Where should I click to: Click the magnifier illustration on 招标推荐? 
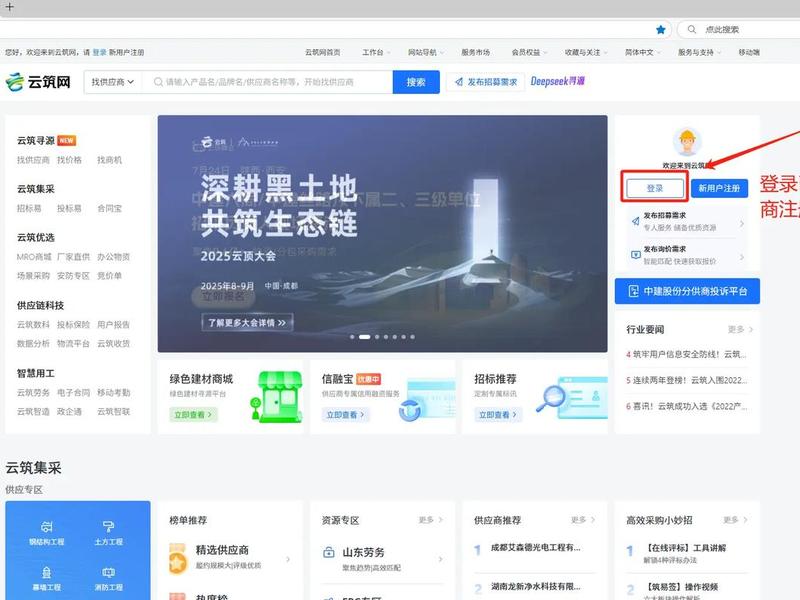571,397
